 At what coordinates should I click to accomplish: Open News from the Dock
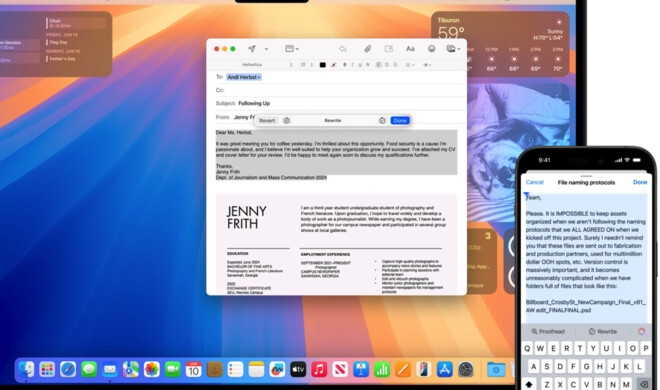click(x=340, y=369)
